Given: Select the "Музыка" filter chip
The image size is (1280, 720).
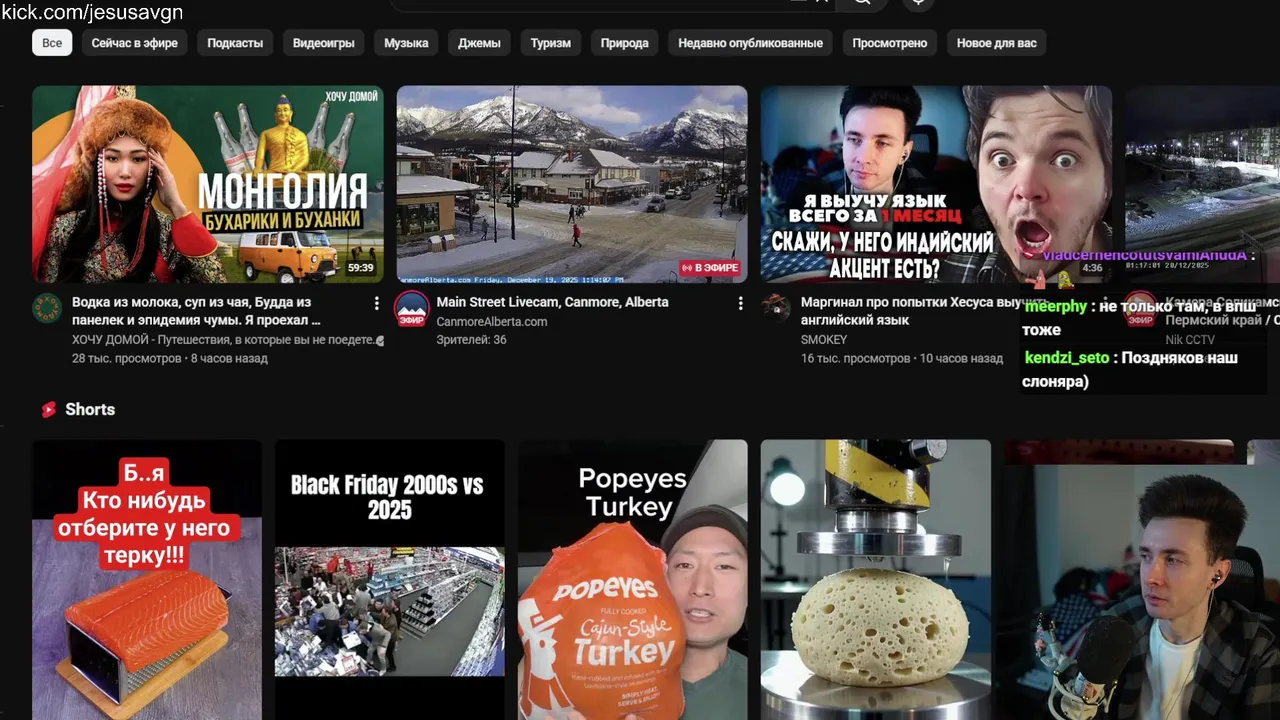Looking at the screenshot, I should (x=406, y=43).
